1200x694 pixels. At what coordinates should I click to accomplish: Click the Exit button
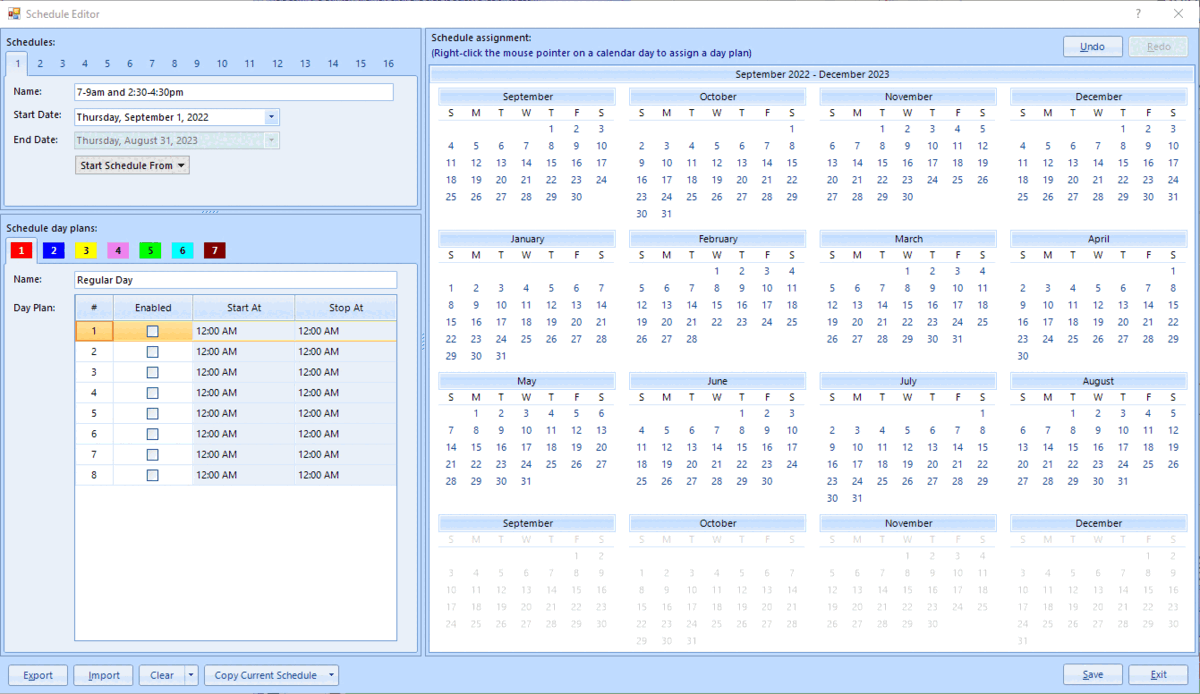(1158, 675)
